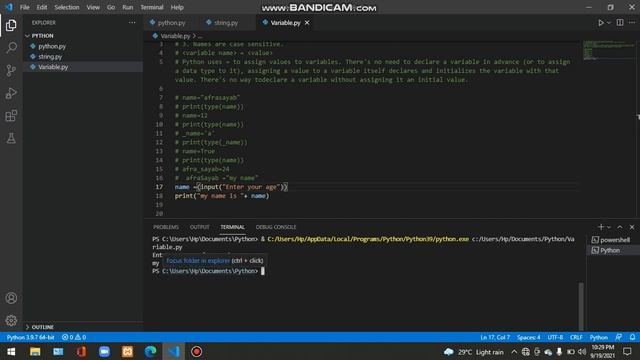Switch to the PROBLEMS panel tab

pos(166,227)
